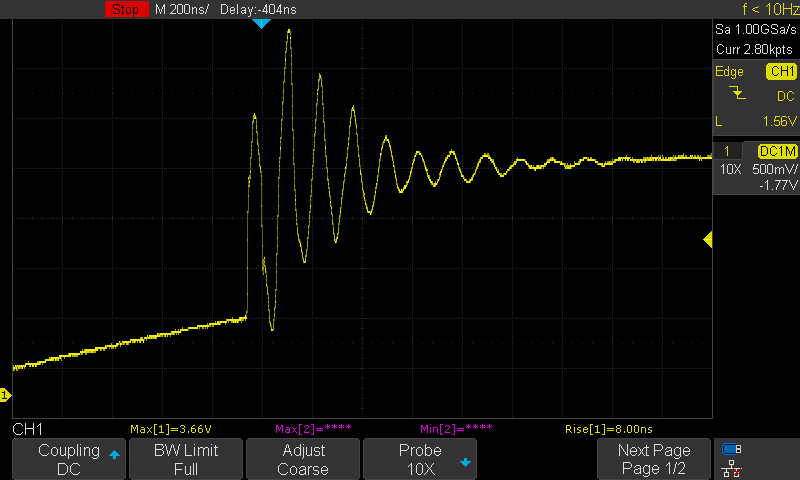Open the Coupling DC selection menu

click(68, 459)
